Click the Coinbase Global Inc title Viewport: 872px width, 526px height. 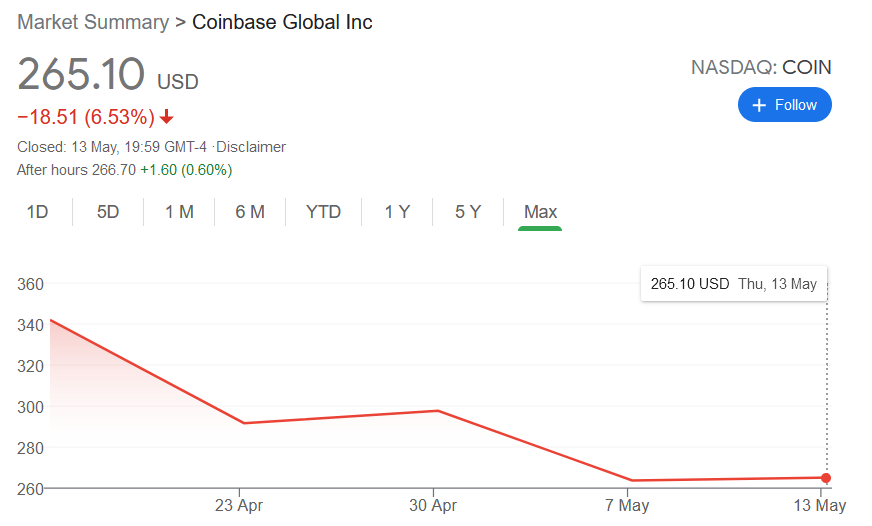[282, 22]
